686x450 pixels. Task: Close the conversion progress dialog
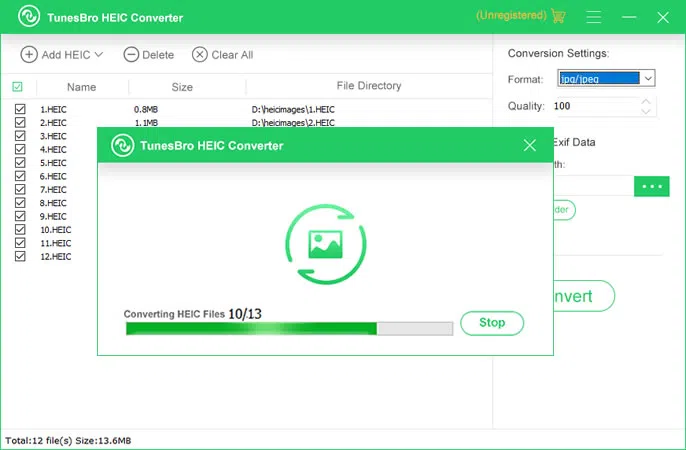(x=530, y=146)
